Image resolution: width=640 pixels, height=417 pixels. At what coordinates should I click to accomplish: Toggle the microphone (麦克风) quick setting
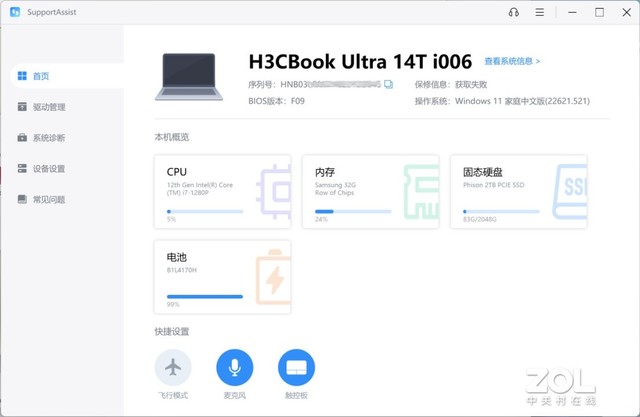pyautogui.click(x=235, y=367)
